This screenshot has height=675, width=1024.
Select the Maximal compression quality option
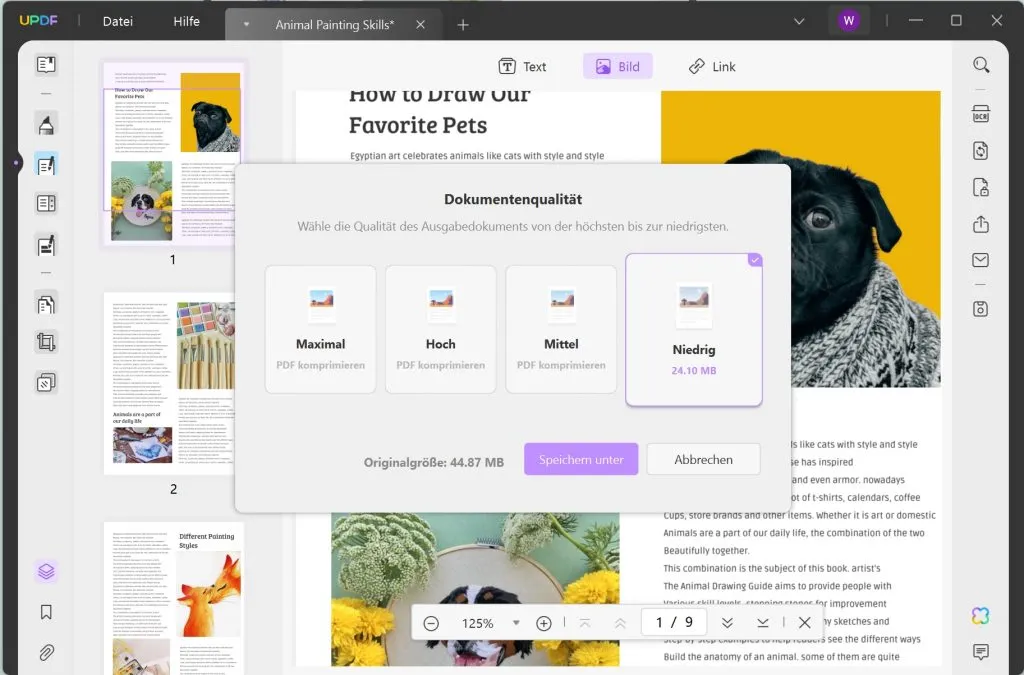point(320,328)
